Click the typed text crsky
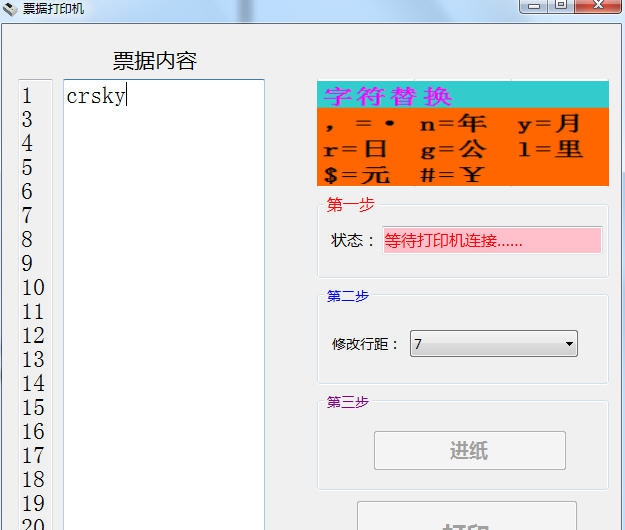Image resolution: width=625 pixels, height=530 pixels. (96, 96)
